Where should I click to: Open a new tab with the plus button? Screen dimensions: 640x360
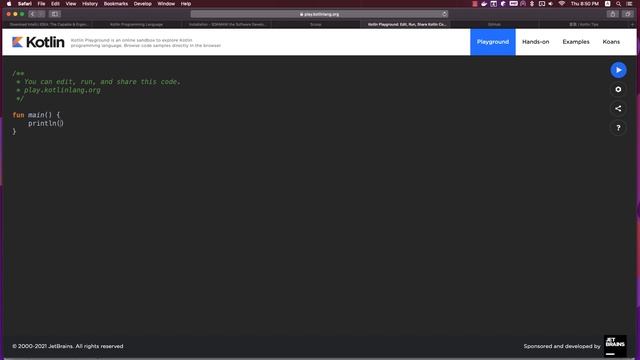click(x=633, y=24)
